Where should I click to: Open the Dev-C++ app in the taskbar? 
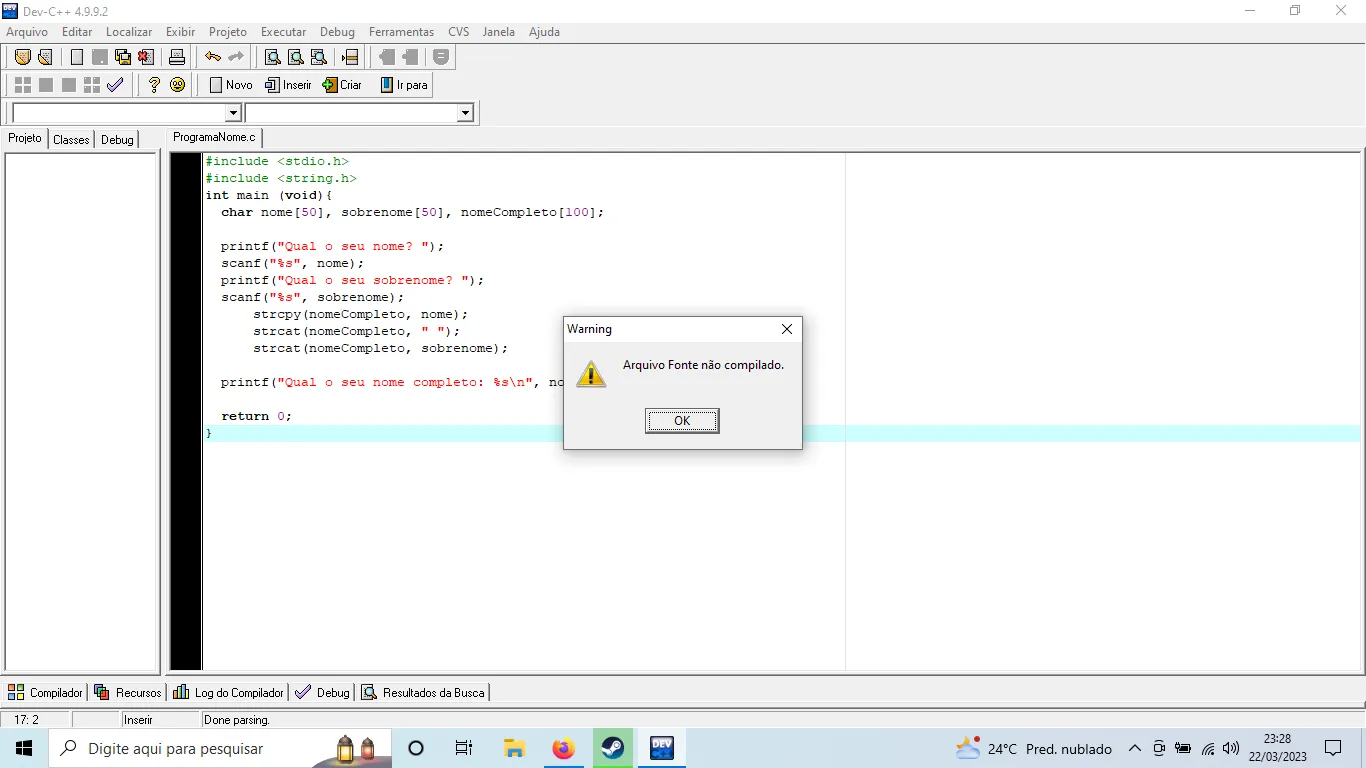click(x=661, y=748)
